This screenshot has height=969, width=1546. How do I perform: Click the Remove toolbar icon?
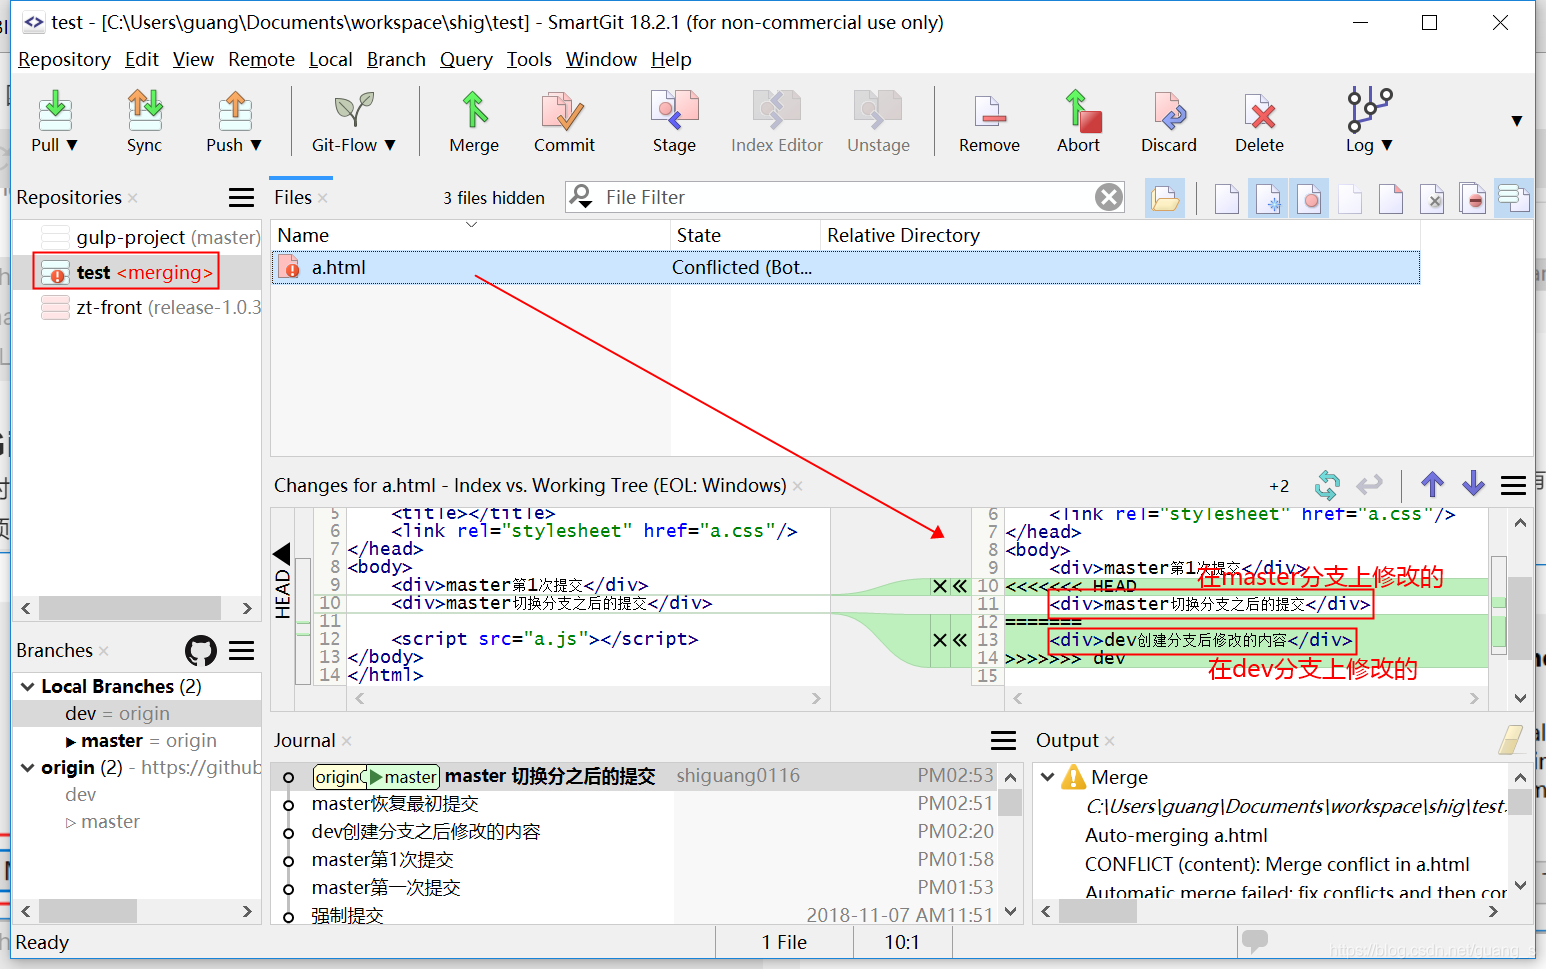point(989,110)
